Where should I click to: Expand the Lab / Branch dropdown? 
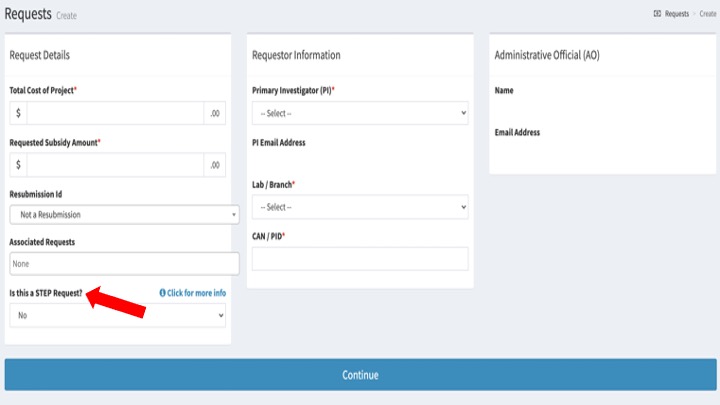[x=360, y=207]
